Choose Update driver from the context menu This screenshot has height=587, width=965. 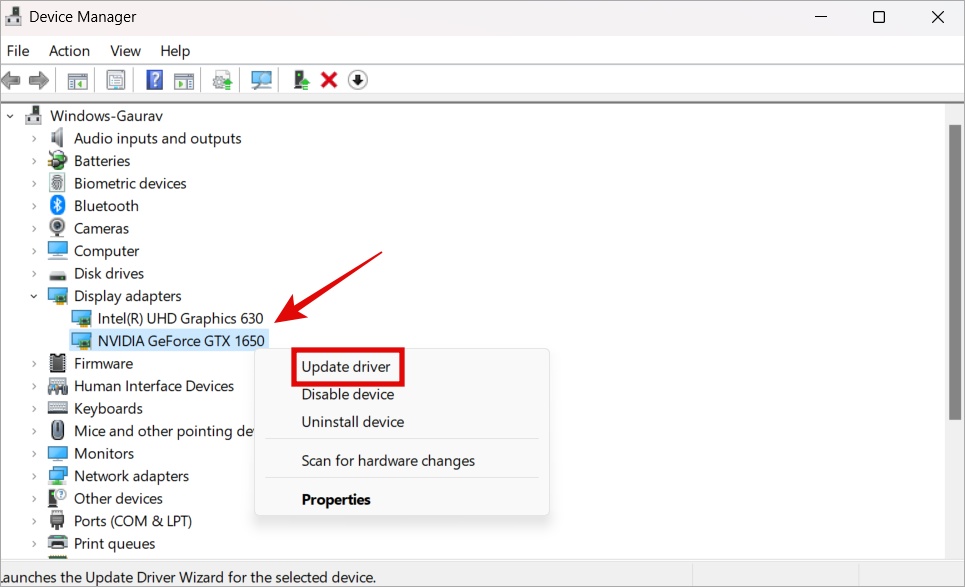pyautogui.click(x=347, y=367)
